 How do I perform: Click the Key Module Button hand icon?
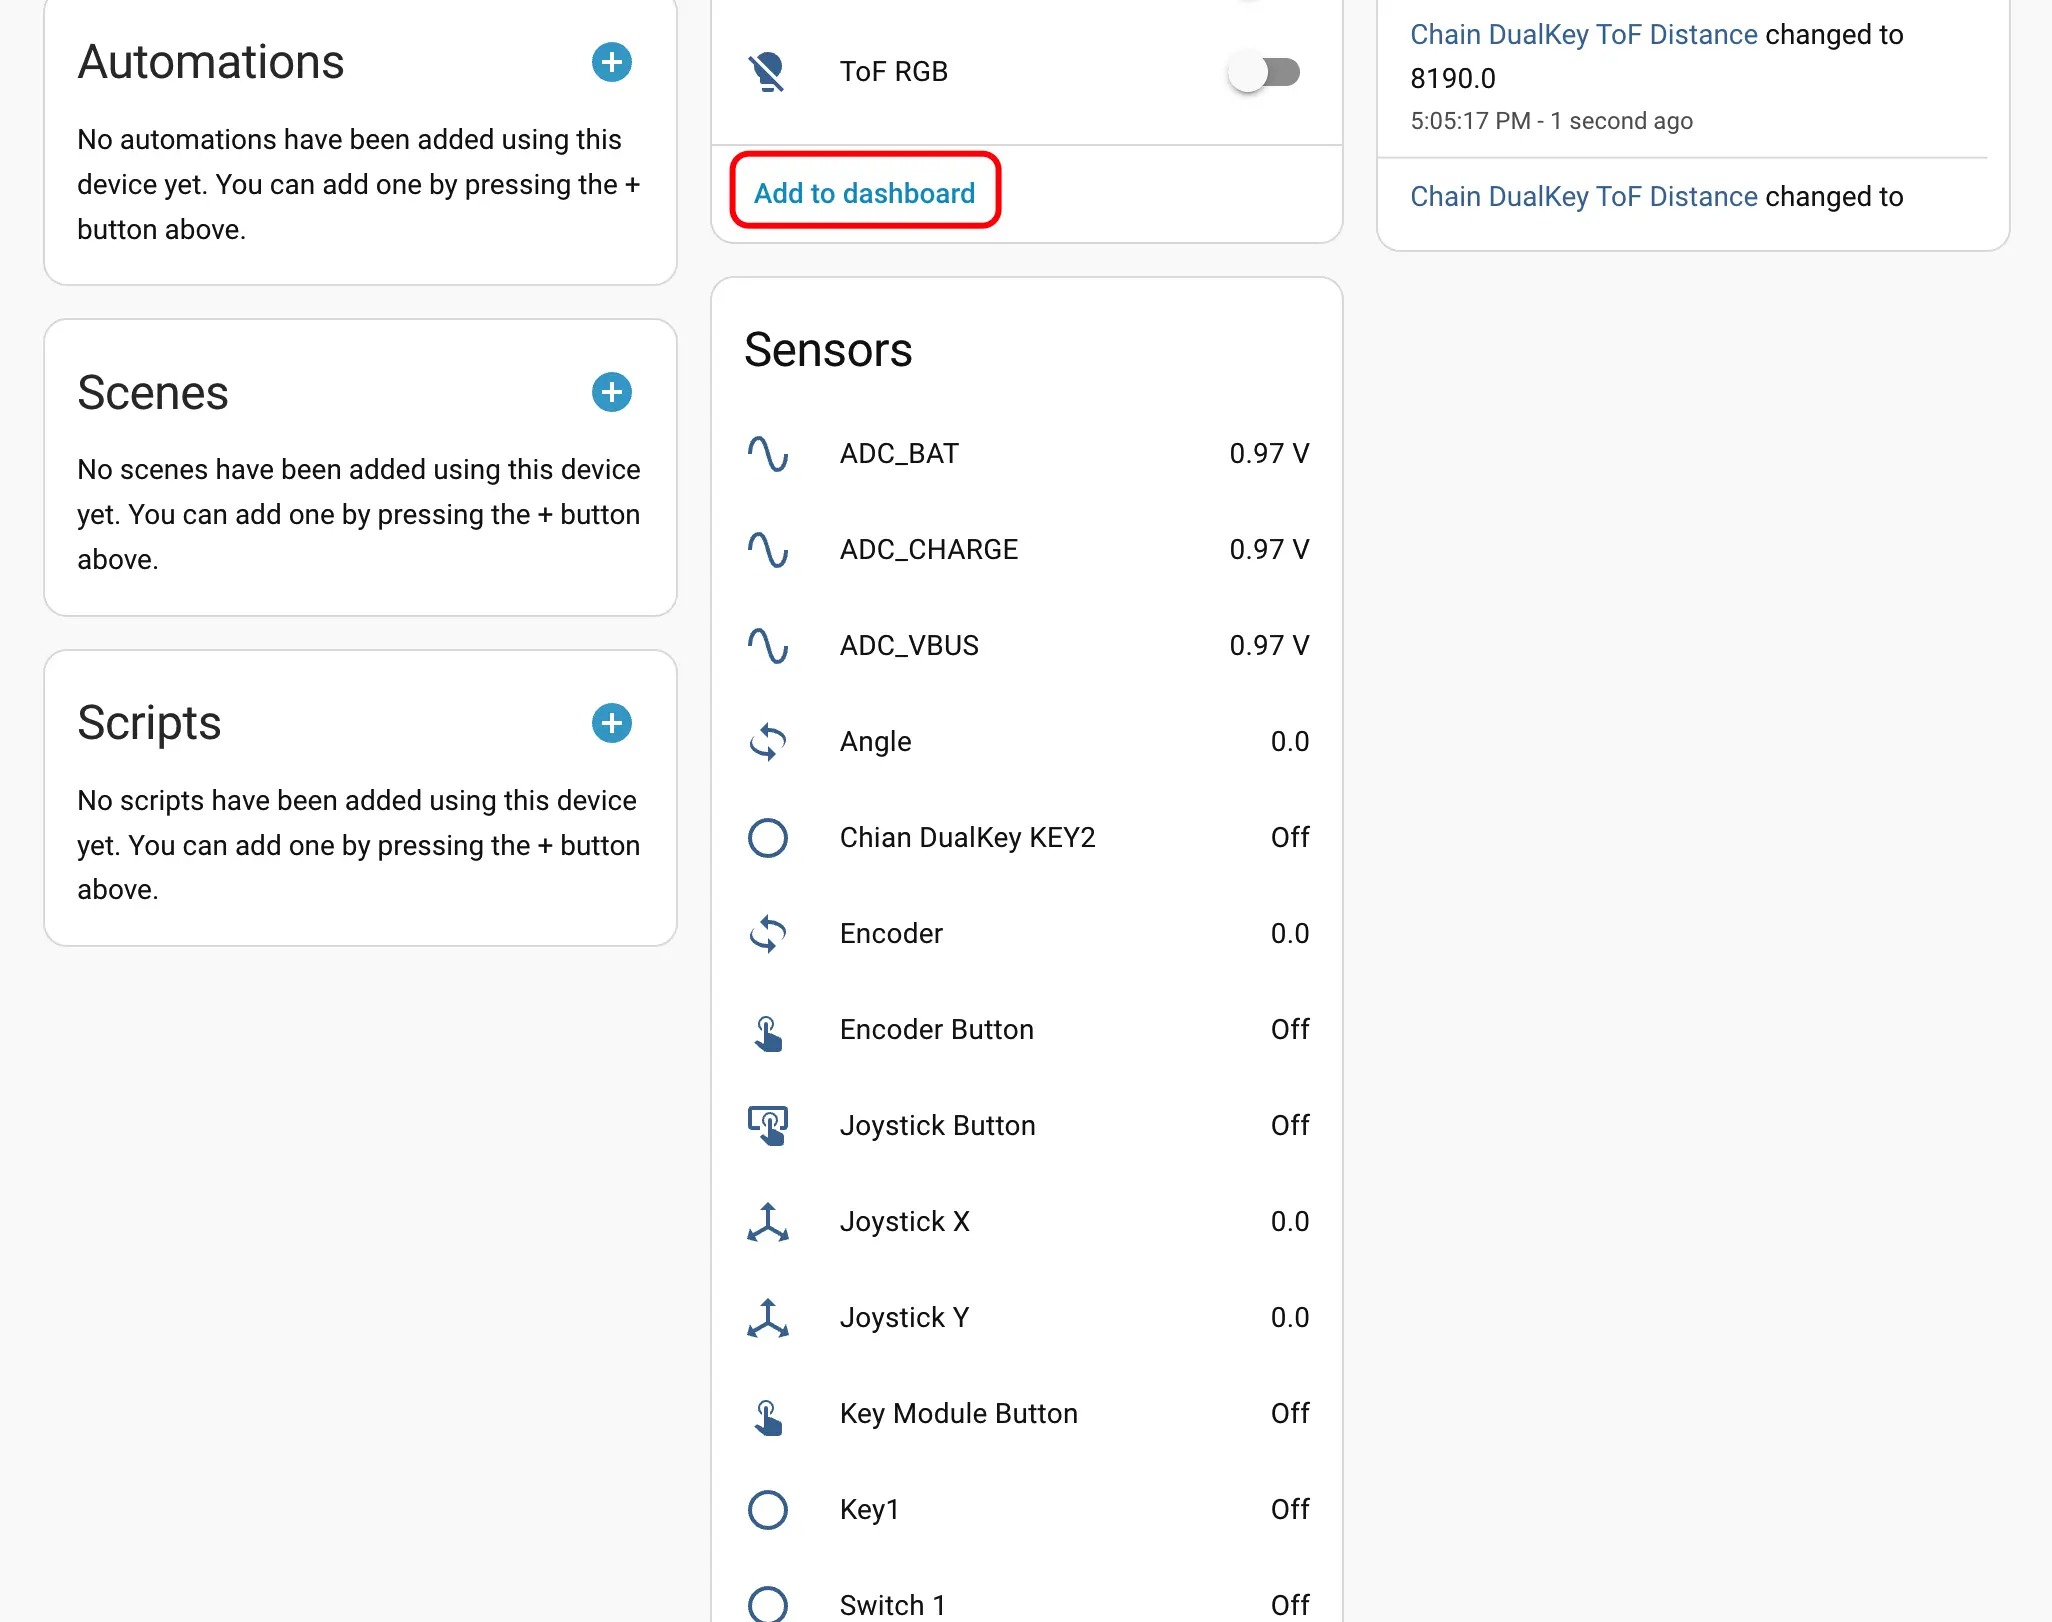tap(767, 1414)
